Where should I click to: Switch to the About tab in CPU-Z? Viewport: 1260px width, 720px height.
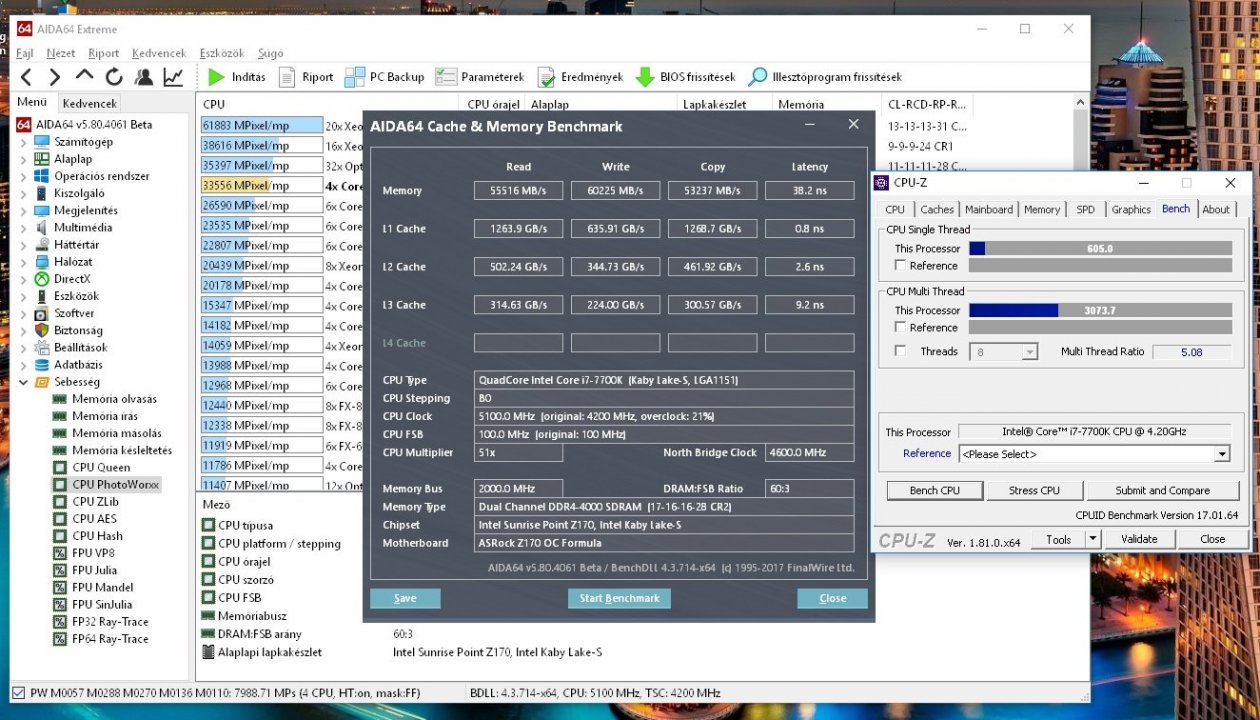click(x=1216, y=209)
